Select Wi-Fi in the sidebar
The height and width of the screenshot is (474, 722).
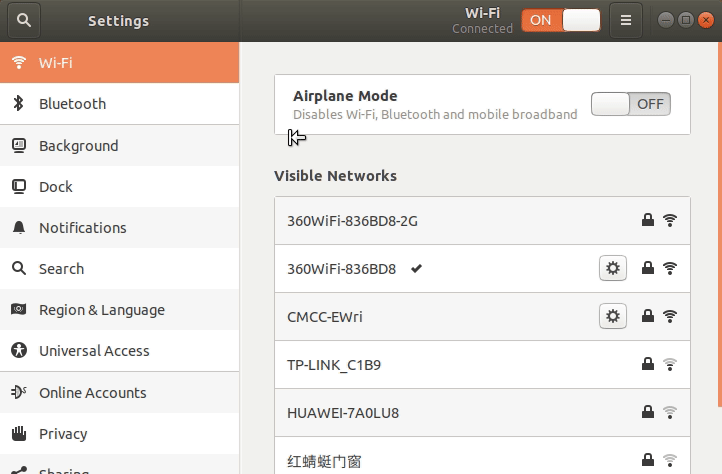[119, 63]
